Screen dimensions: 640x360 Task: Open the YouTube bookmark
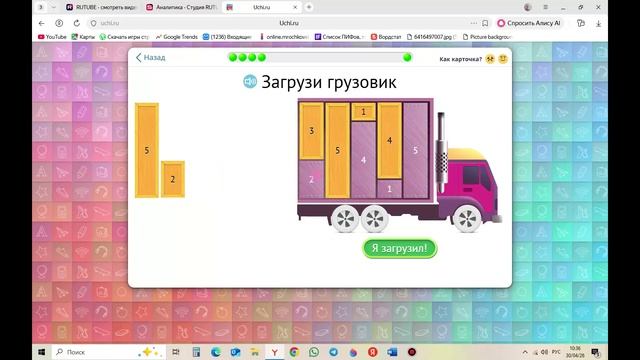tap(52, 37)
